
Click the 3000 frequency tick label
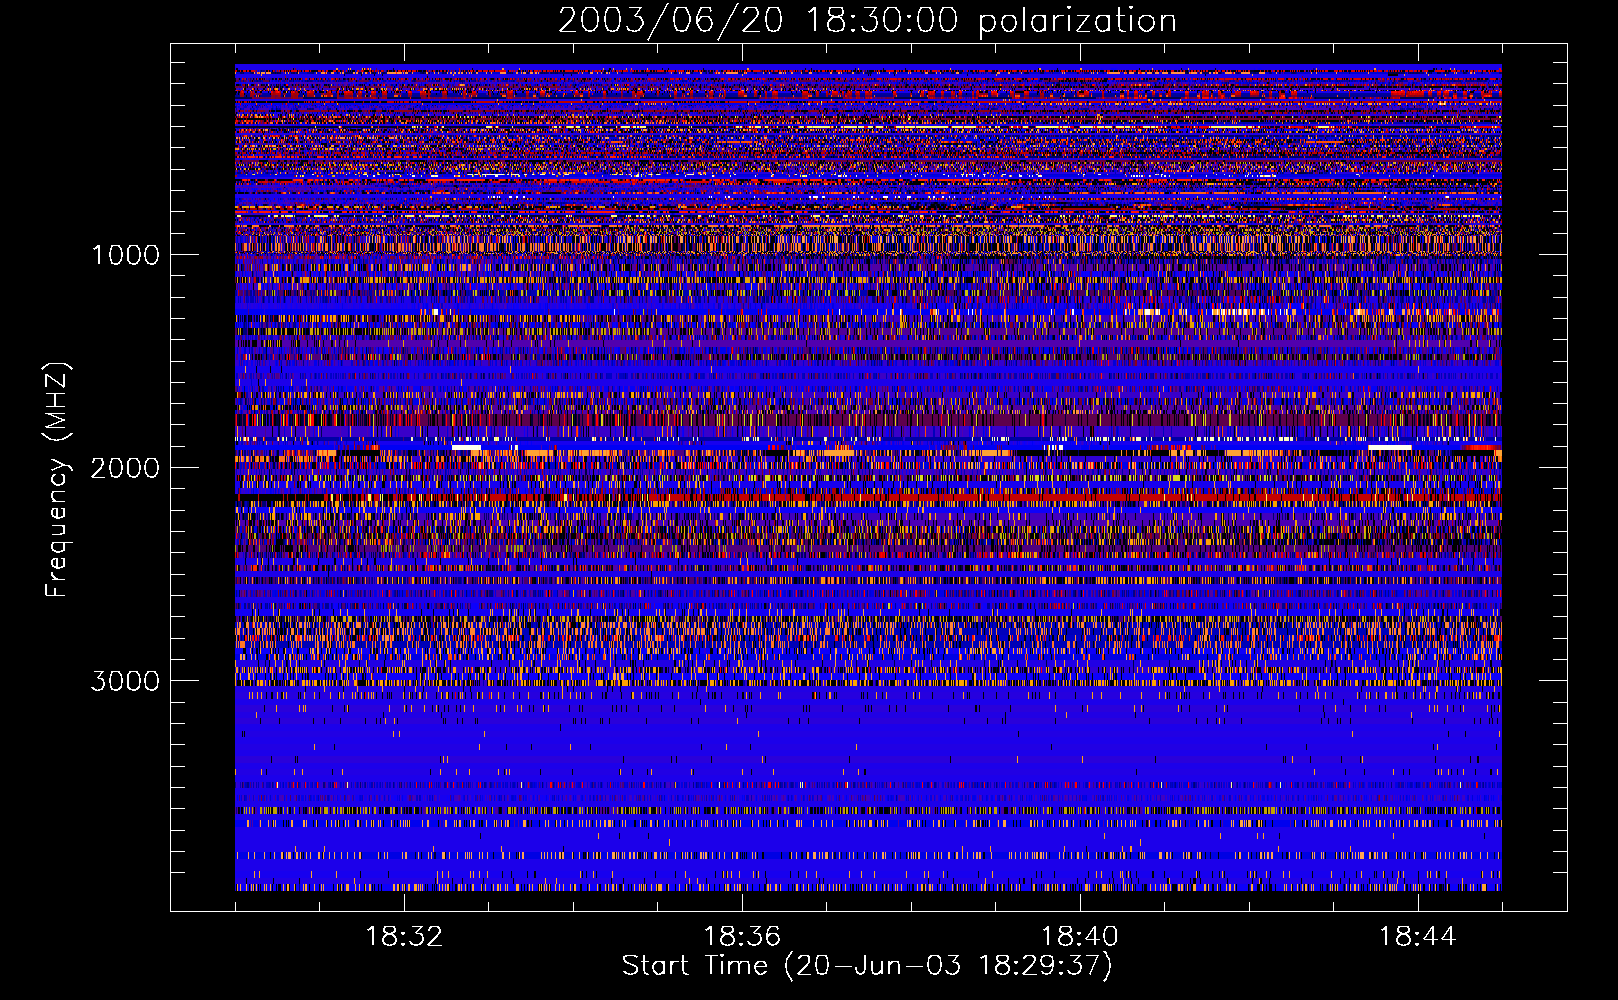click(x=125, y=681)
